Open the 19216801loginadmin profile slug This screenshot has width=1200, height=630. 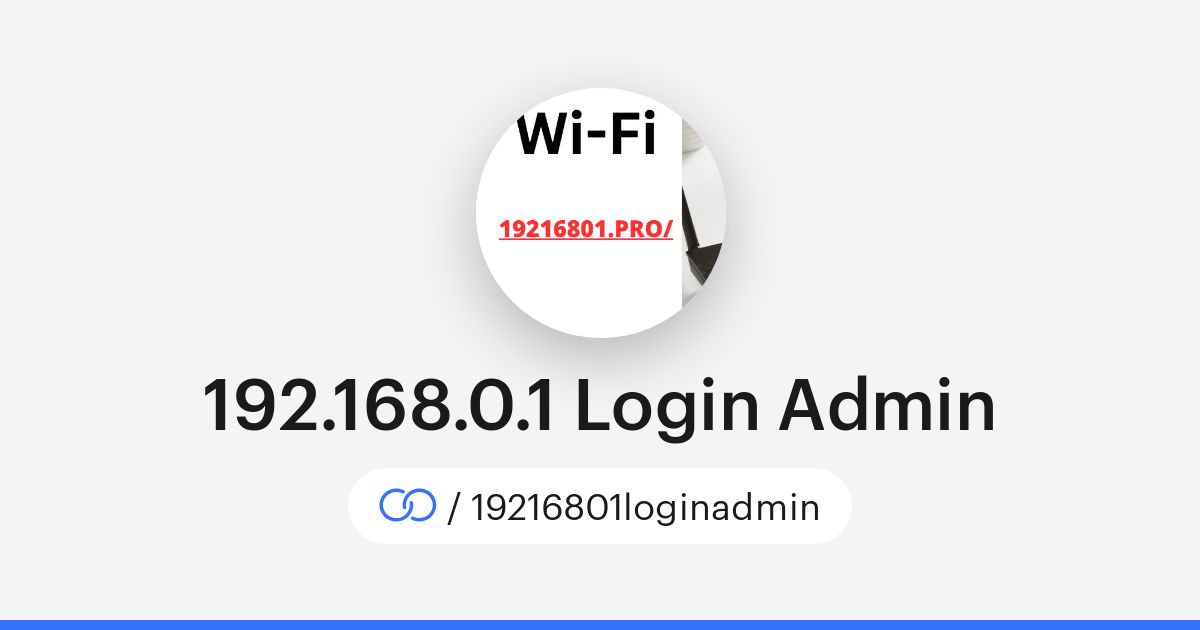[x=645, y=507]
